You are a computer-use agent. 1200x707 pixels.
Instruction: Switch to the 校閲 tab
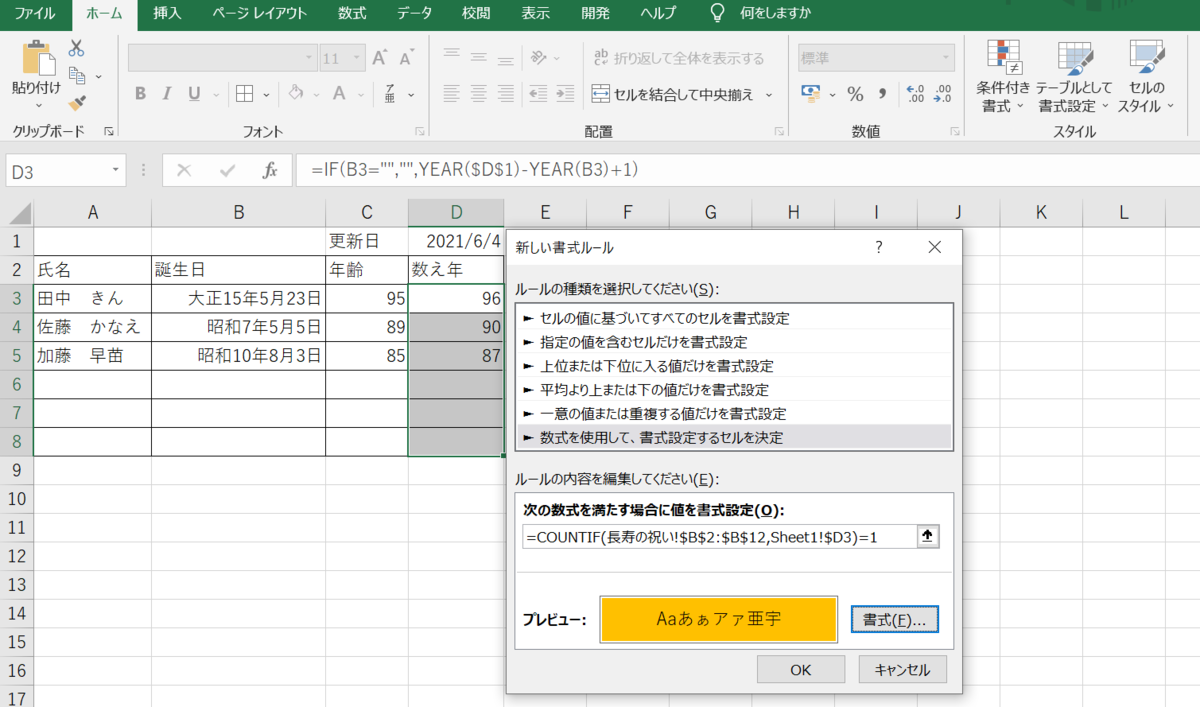coord(476,13)
